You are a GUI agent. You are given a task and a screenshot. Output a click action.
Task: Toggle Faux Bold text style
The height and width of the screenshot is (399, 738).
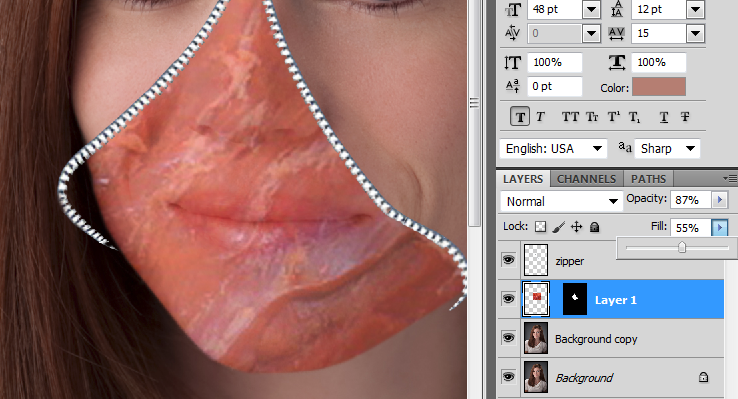coord(520,117)
